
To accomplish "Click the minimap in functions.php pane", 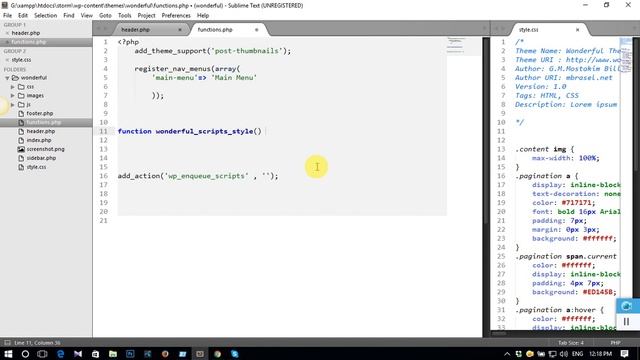I will click(x=464, y=46).
